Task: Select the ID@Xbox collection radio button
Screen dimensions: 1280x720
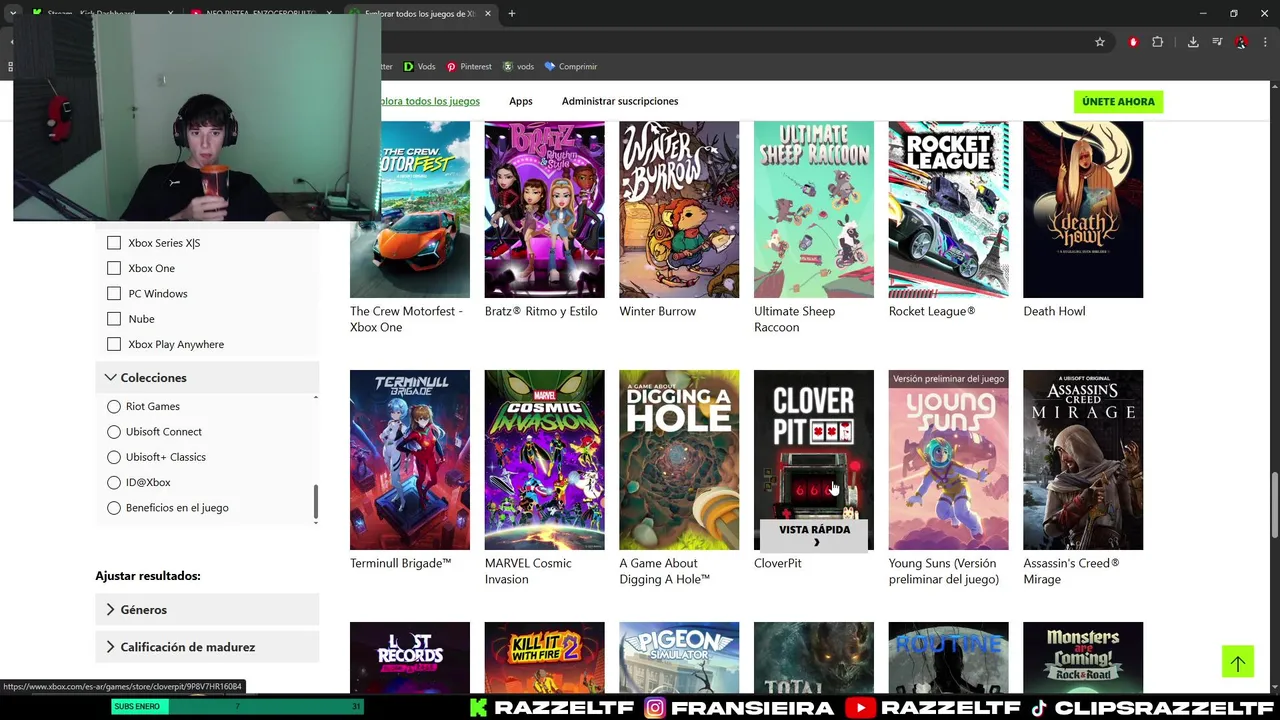Action: (114, 482)
